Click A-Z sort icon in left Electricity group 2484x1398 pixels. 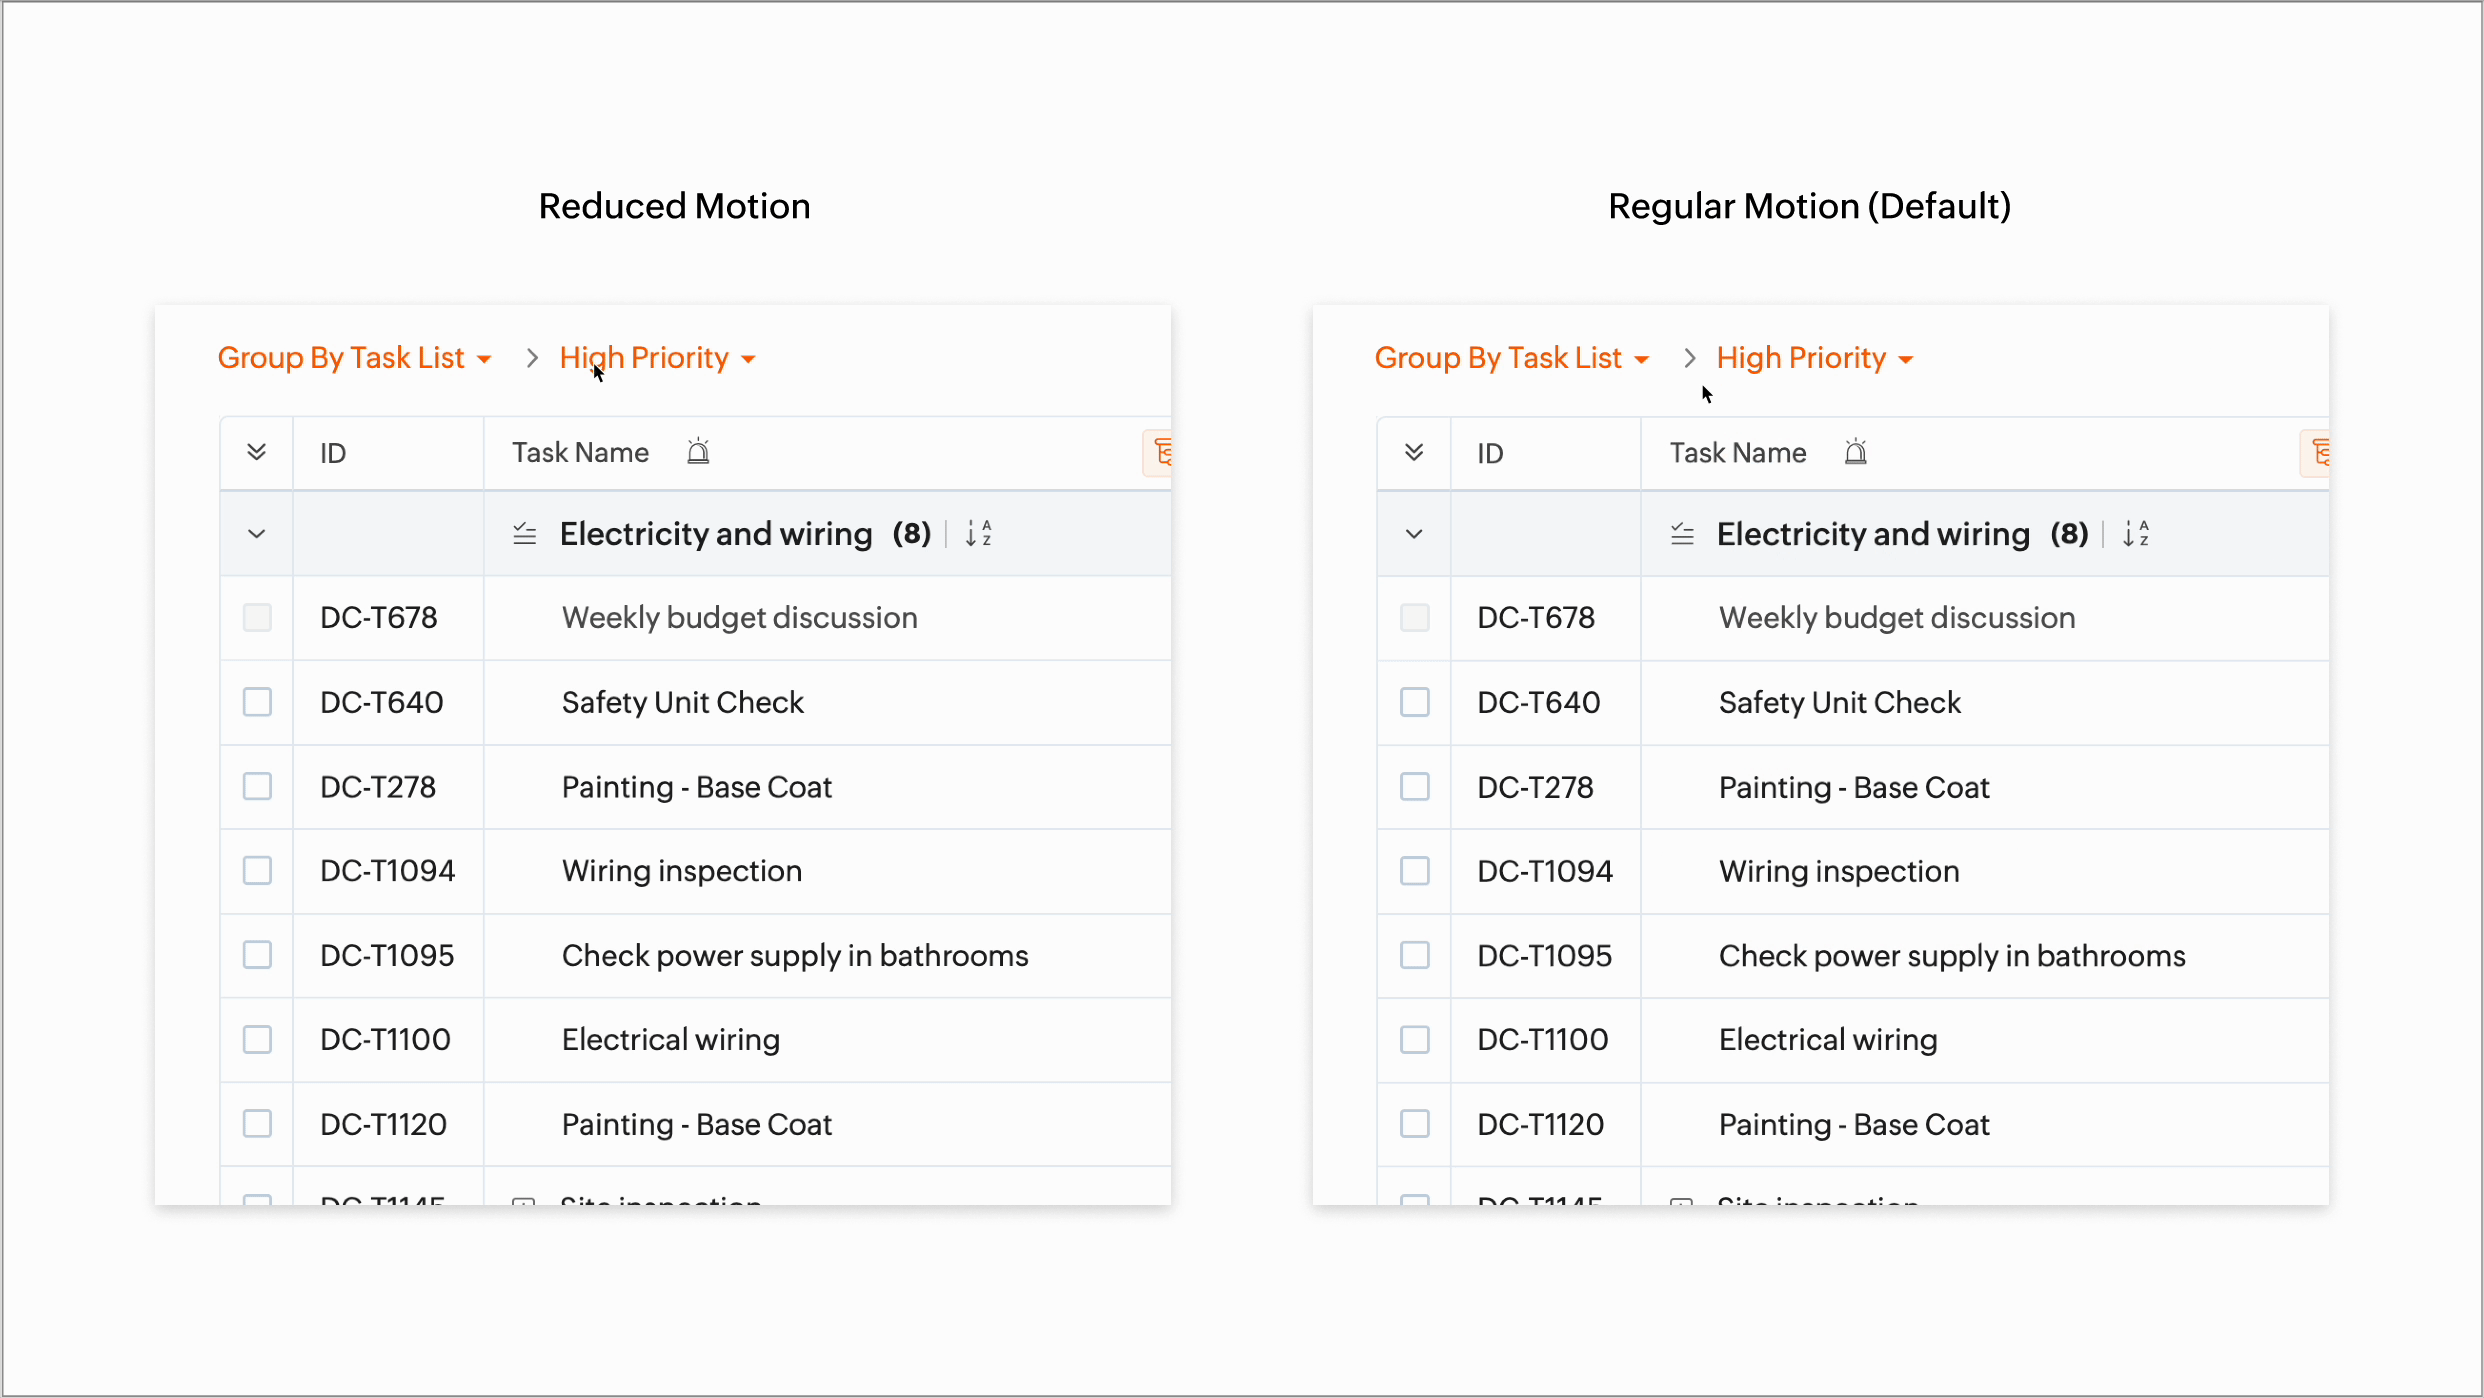click(978, 534)
